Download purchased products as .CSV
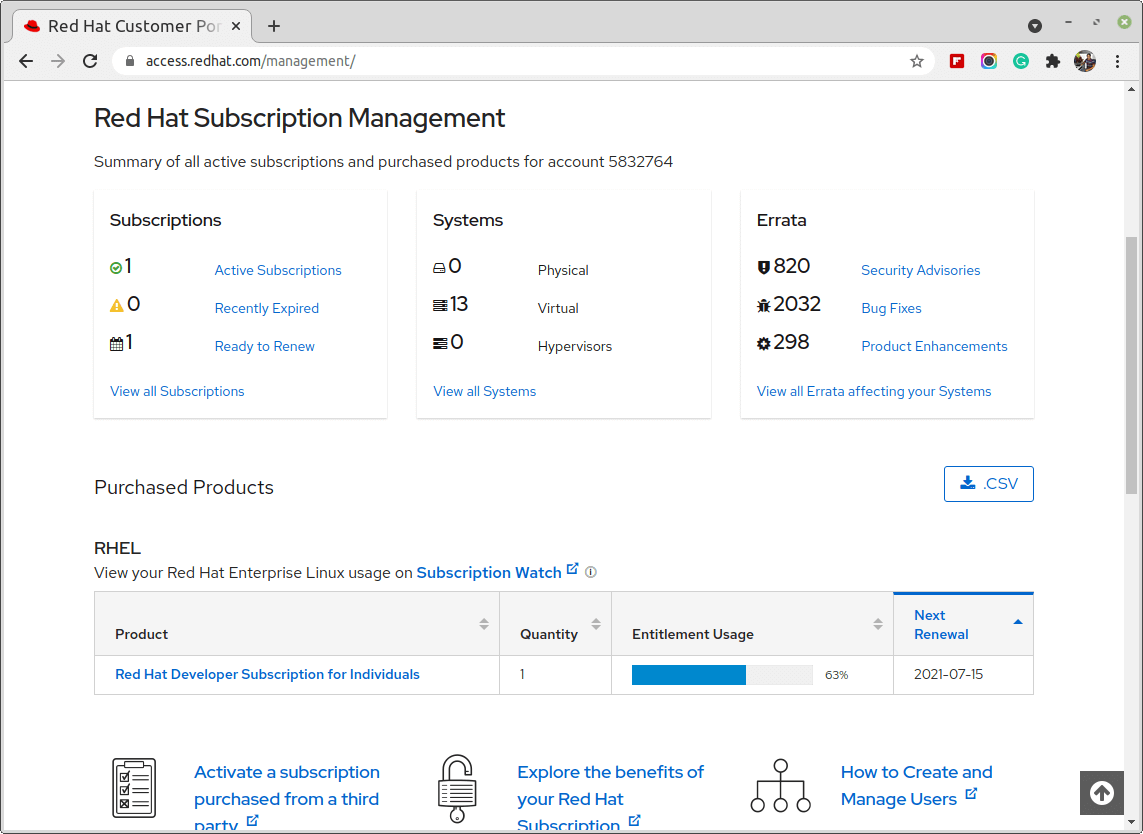 pos(988,483)
